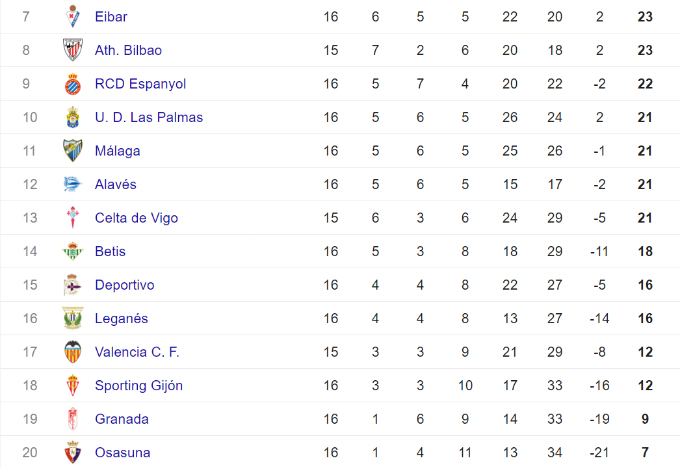Open the Sporting Gijón team link
The width and height of the screenshot is (680, 468).
pyautogui.click(x=139, y=386)
